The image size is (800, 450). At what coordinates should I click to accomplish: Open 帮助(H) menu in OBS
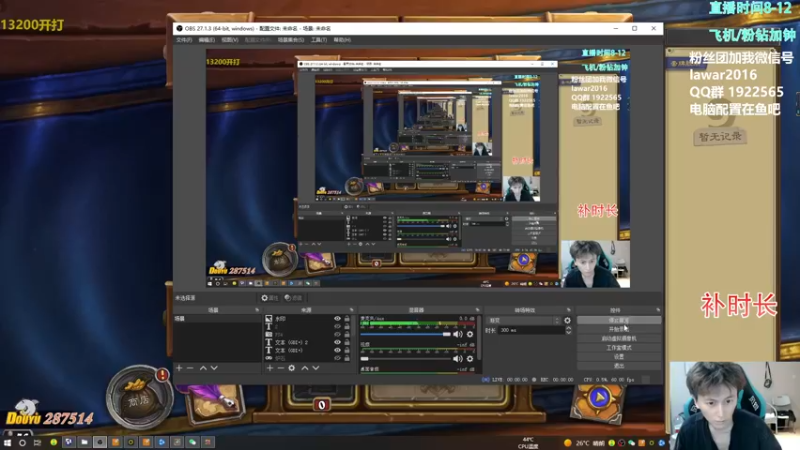click(x=342, y=40)
